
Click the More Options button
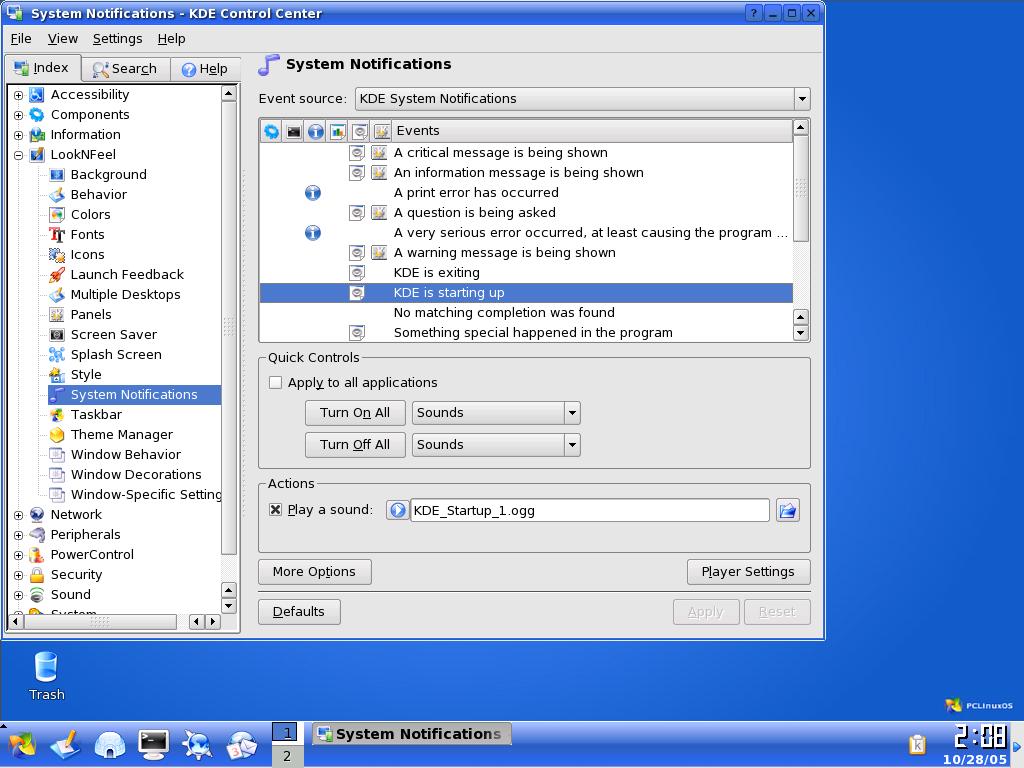click(314, 571)
